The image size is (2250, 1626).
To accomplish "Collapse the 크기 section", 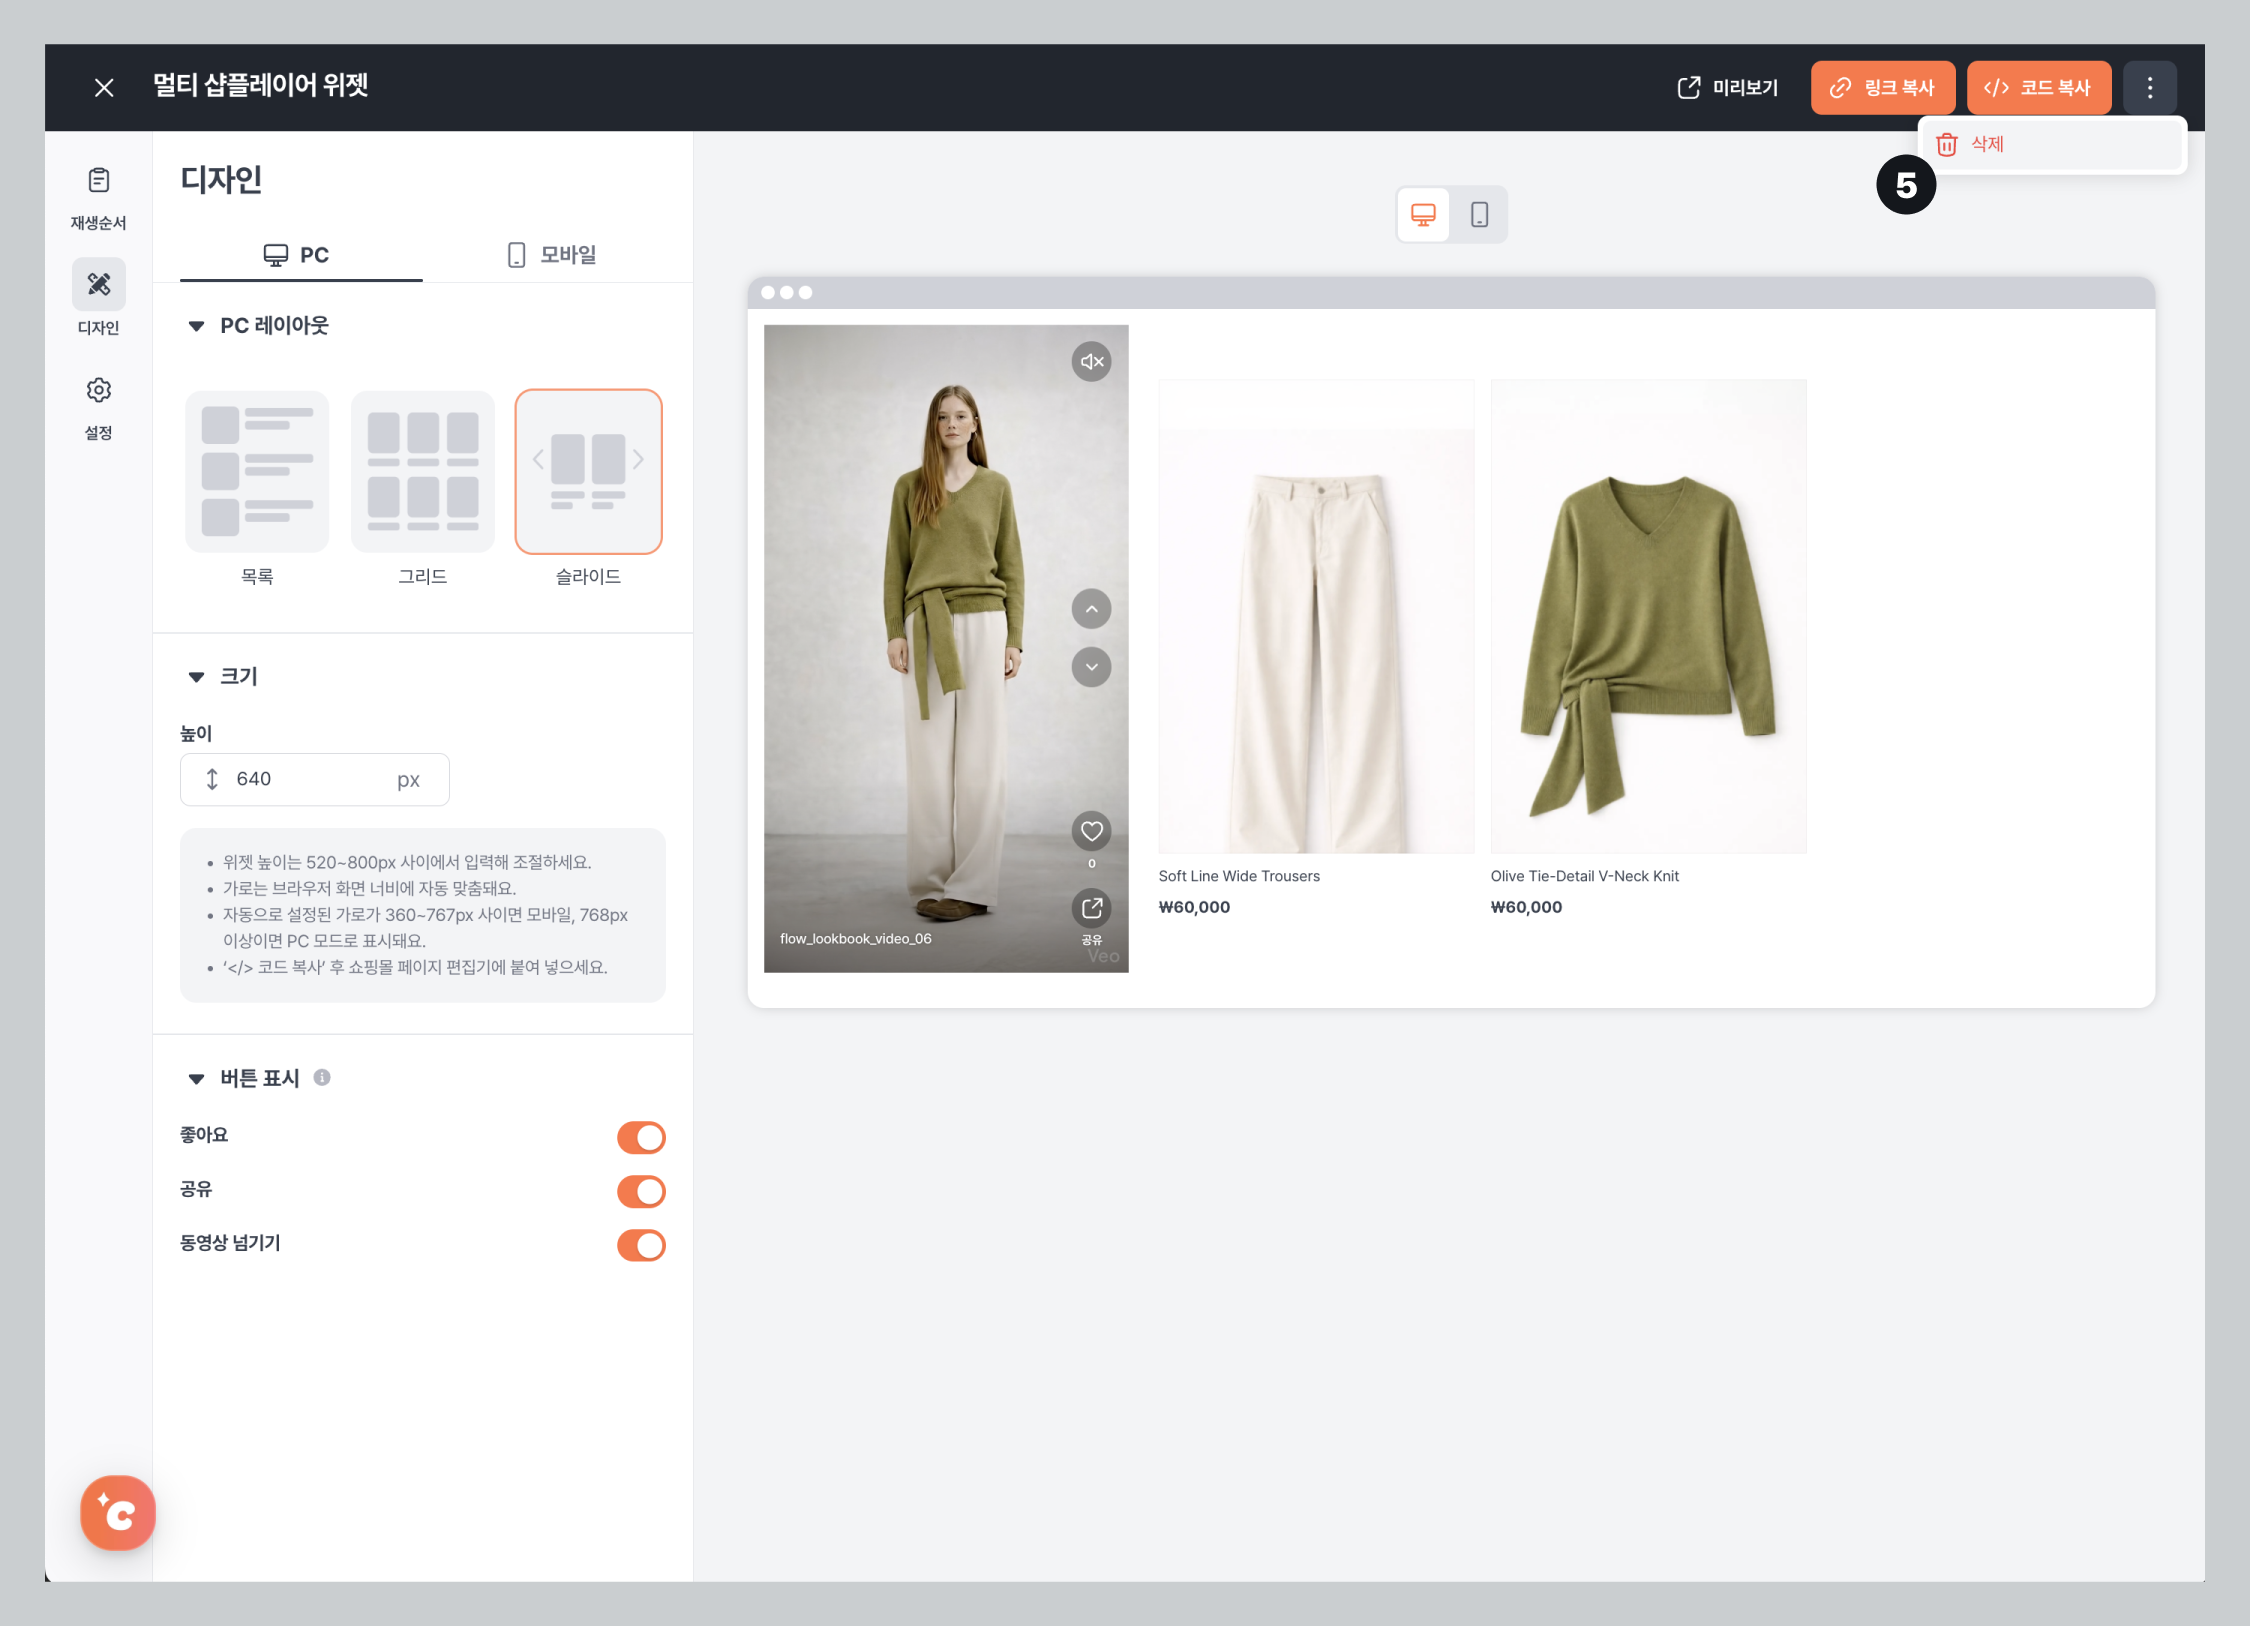I will (x=197, y=677).
